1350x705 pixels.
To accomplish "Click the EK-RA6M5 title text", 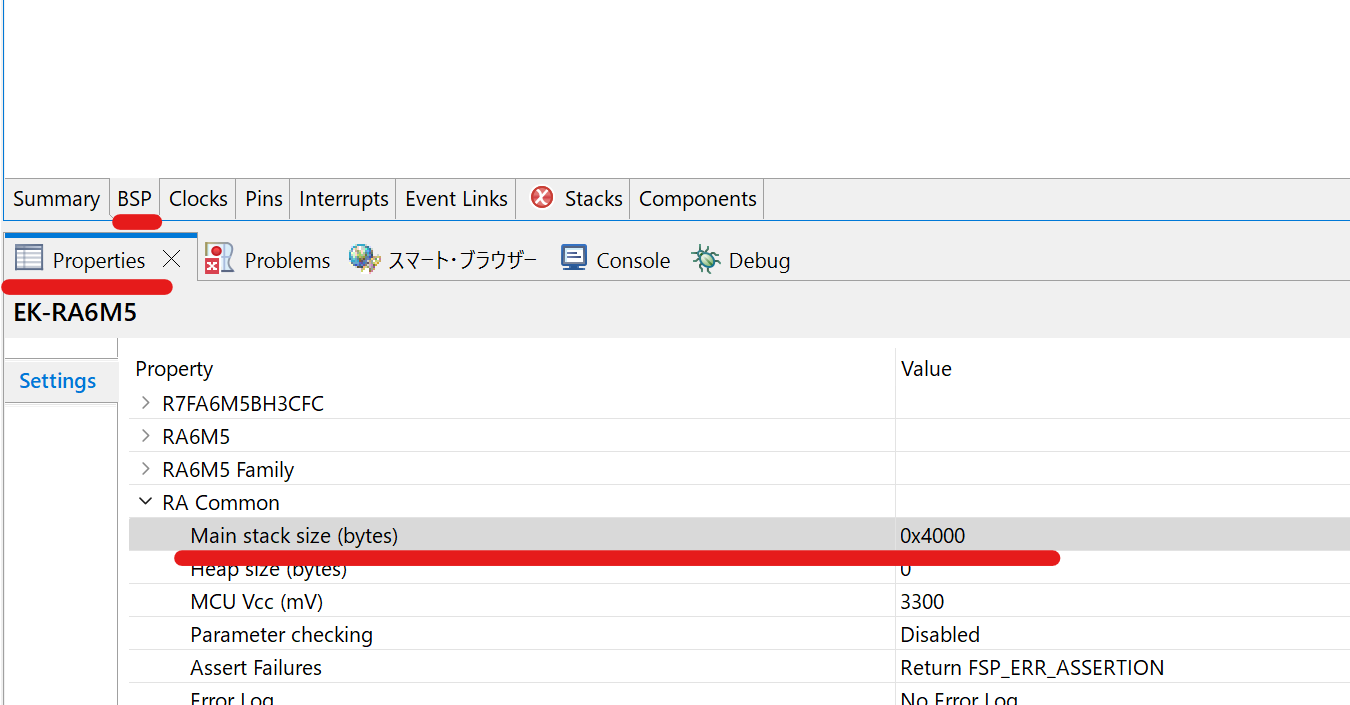I will point(75,313).
